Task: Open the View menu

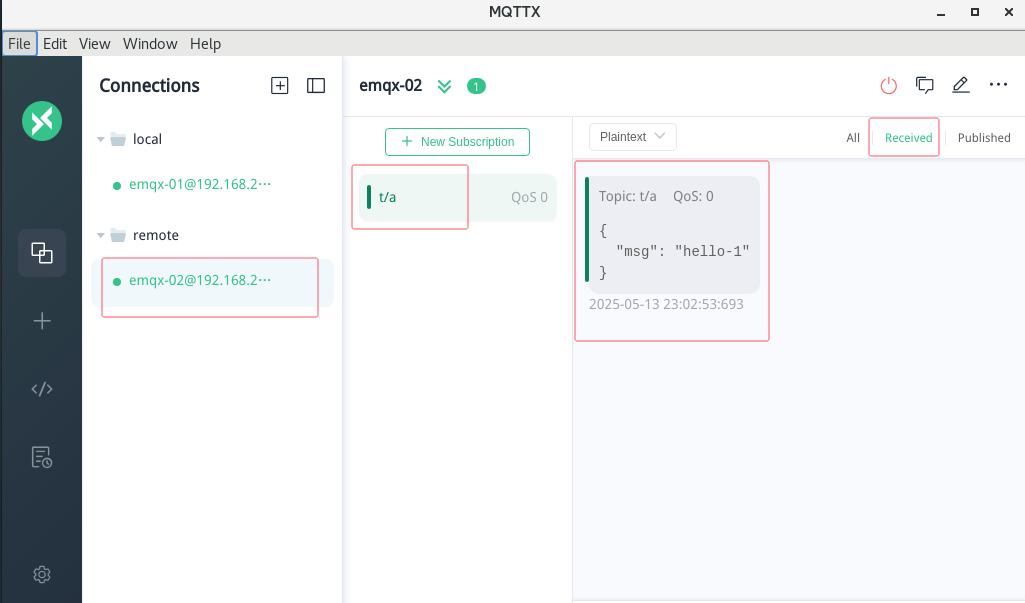Action: (x=94, y=44)
